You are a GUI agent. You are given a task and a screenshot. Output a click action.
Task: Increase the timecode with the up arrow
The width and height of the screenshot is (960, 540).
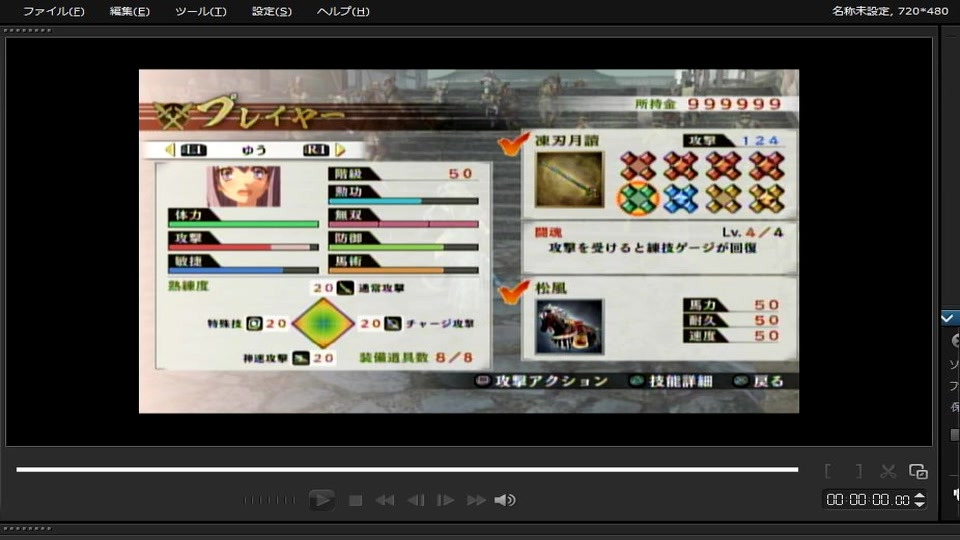[920, 496]
